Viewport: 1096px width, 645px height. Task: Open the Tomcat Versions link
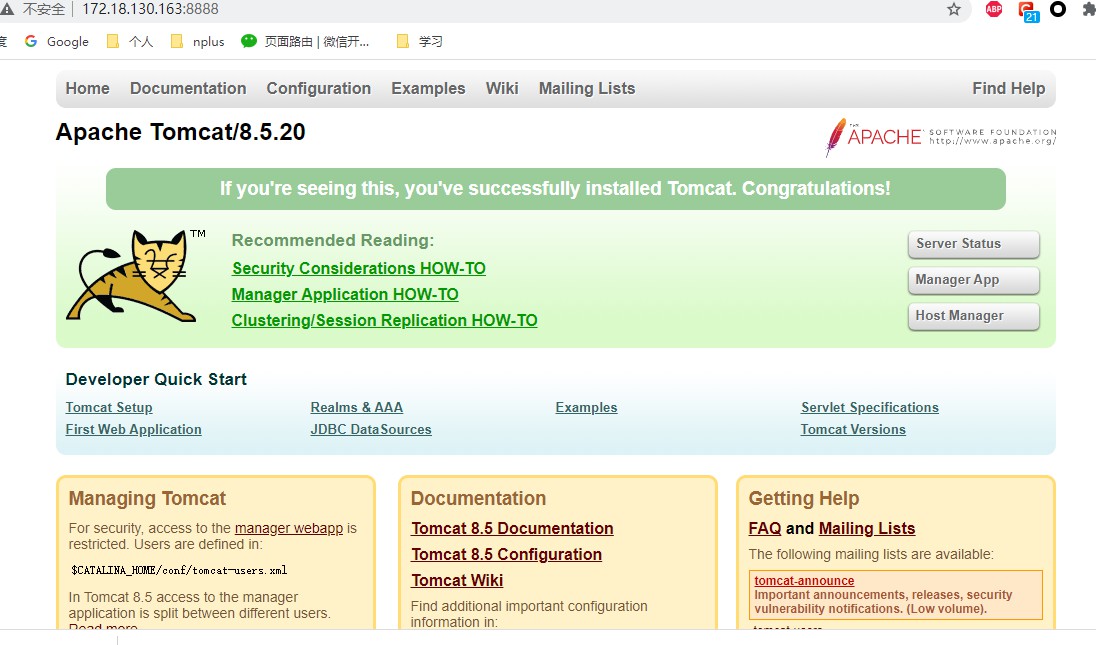pos(853,429)
